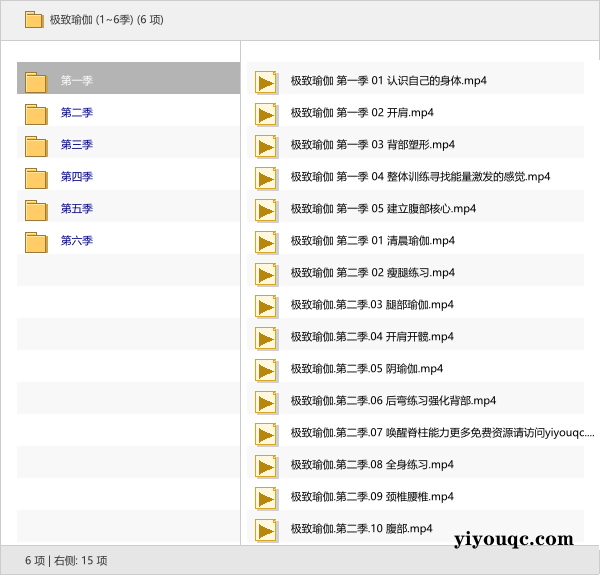The height and width of the screenshot is (575, 600).
Task: Click video icon for 01 认识自己的身体.mp4
Action: pyautogui.click(x=266, y=82)
